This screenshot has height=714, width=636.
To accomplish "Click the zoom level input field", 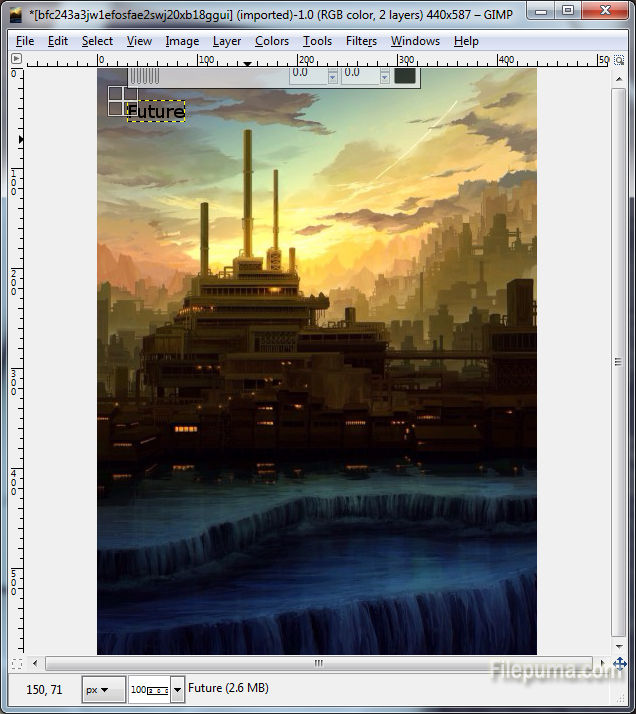I will pos(148,689).
